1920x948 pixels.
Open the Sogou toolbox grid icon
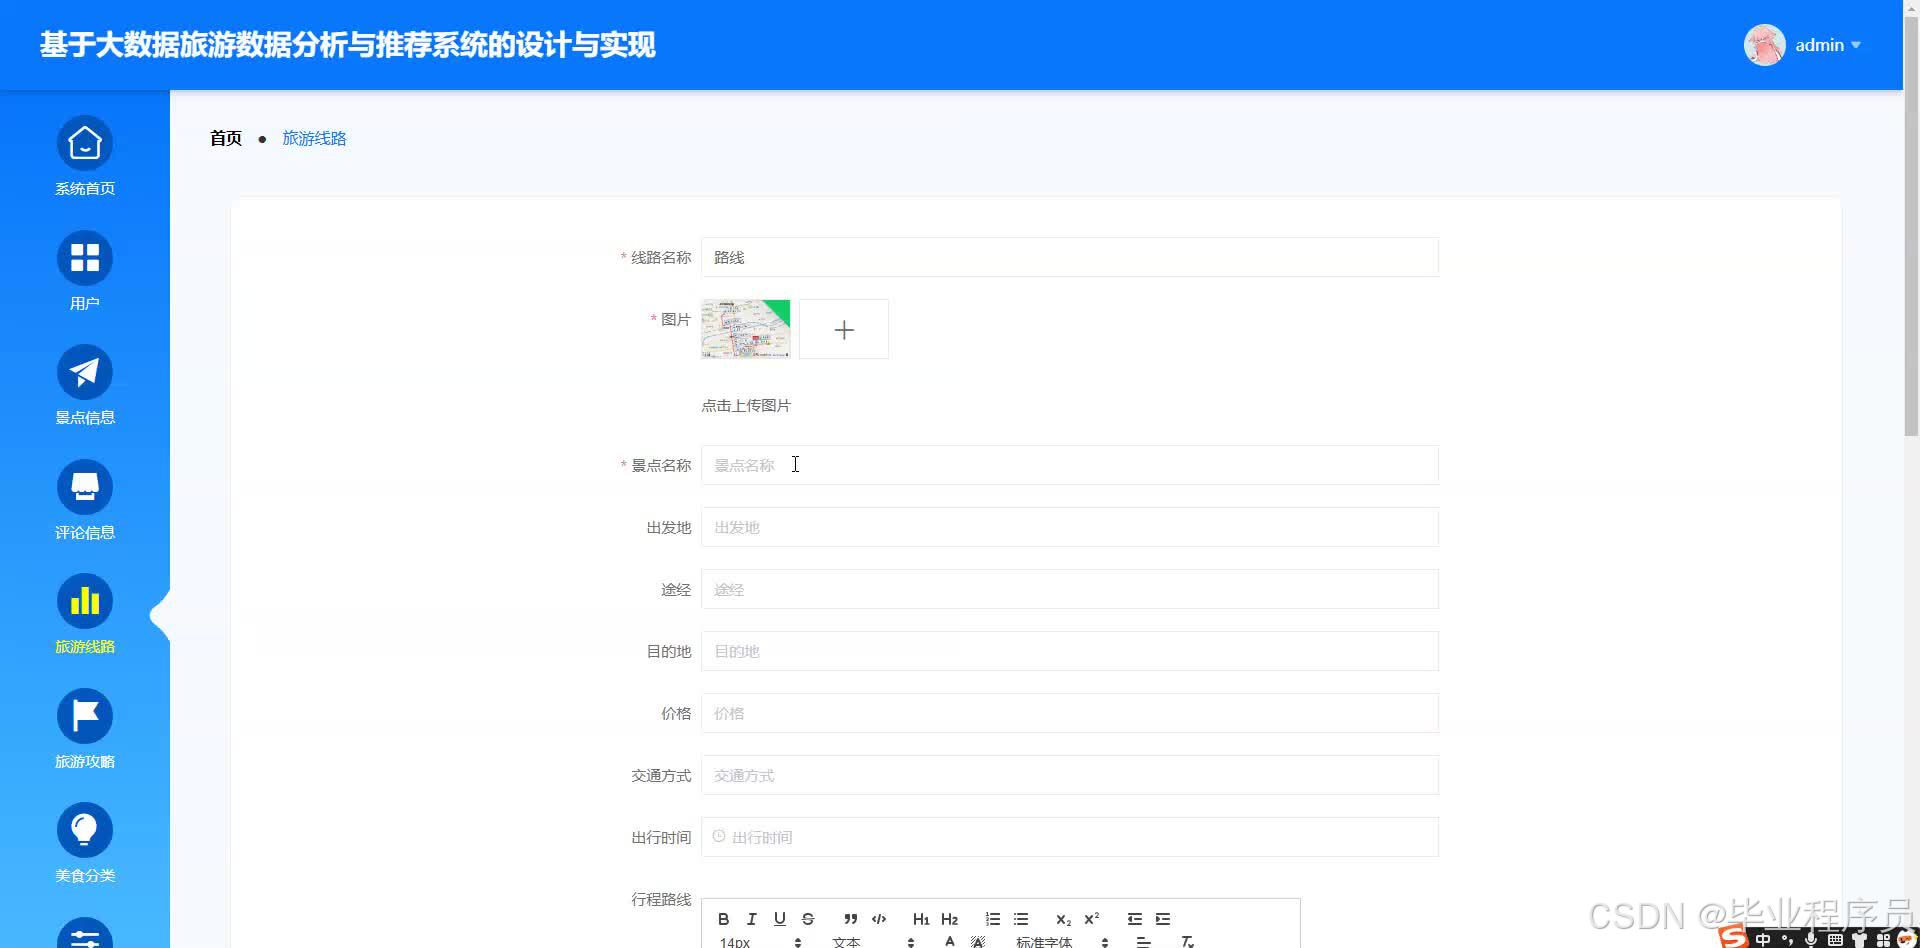pos(1884,940)
